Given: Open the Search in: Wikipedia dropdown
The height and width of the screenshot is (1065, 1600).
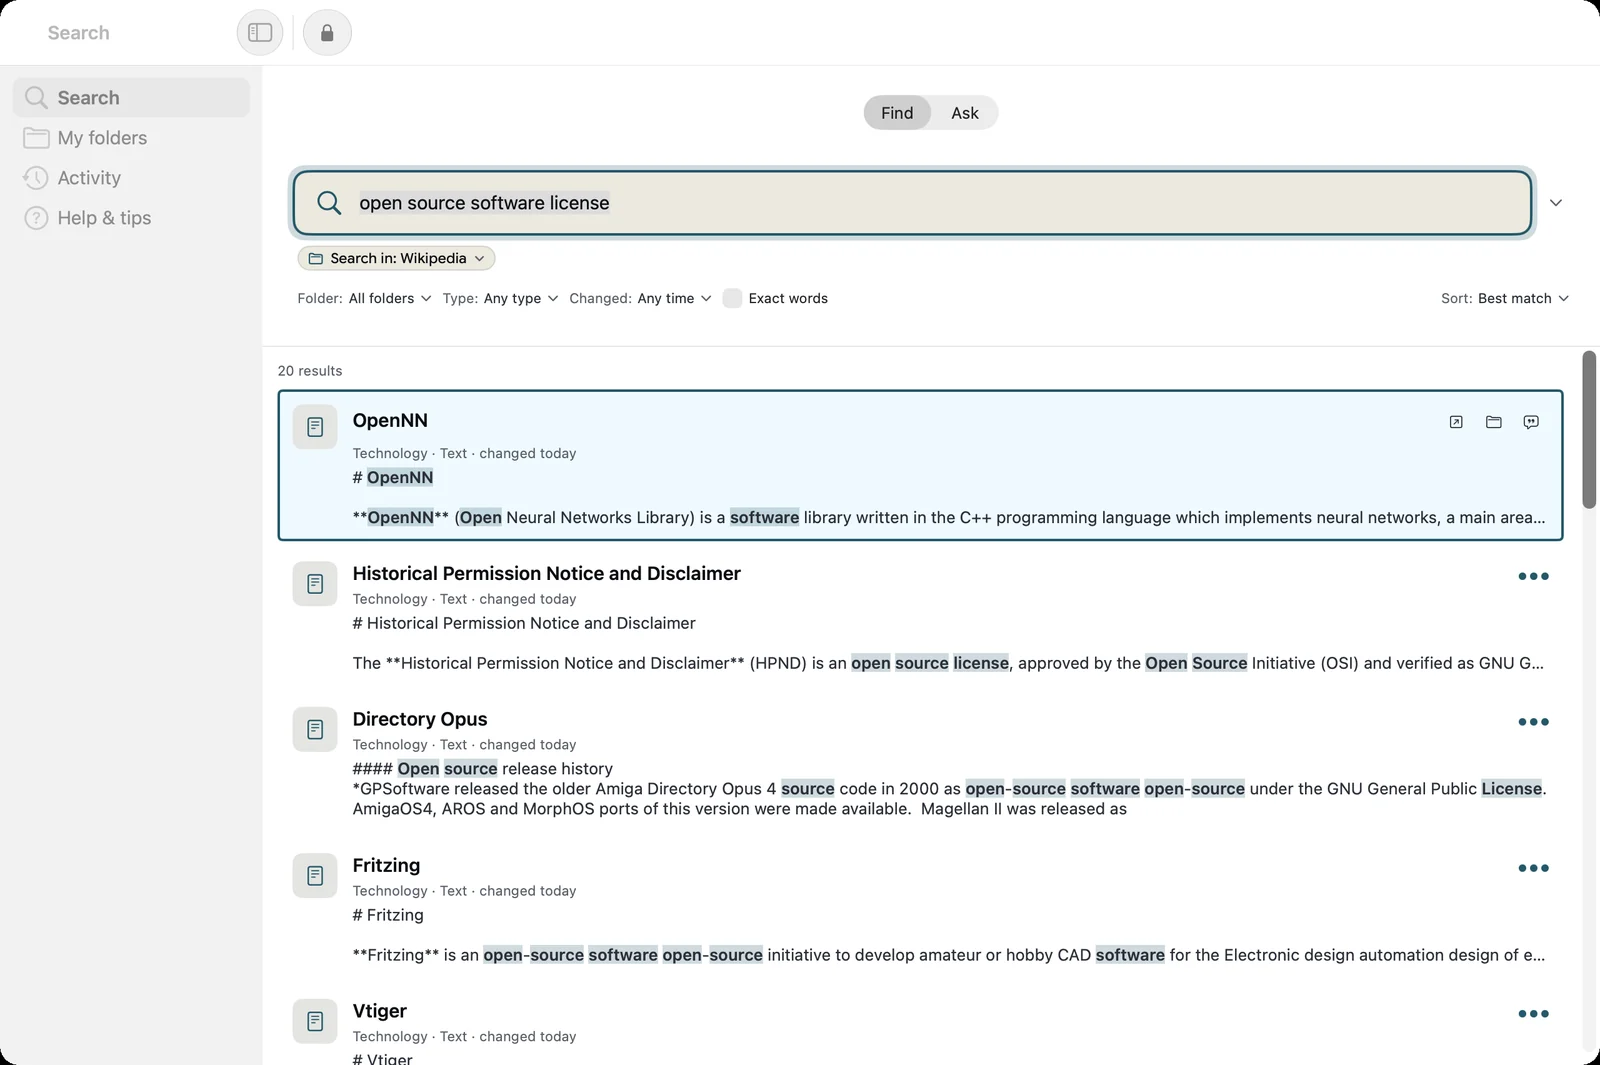Looking at the screenshot, I should [x=396, y=258].
